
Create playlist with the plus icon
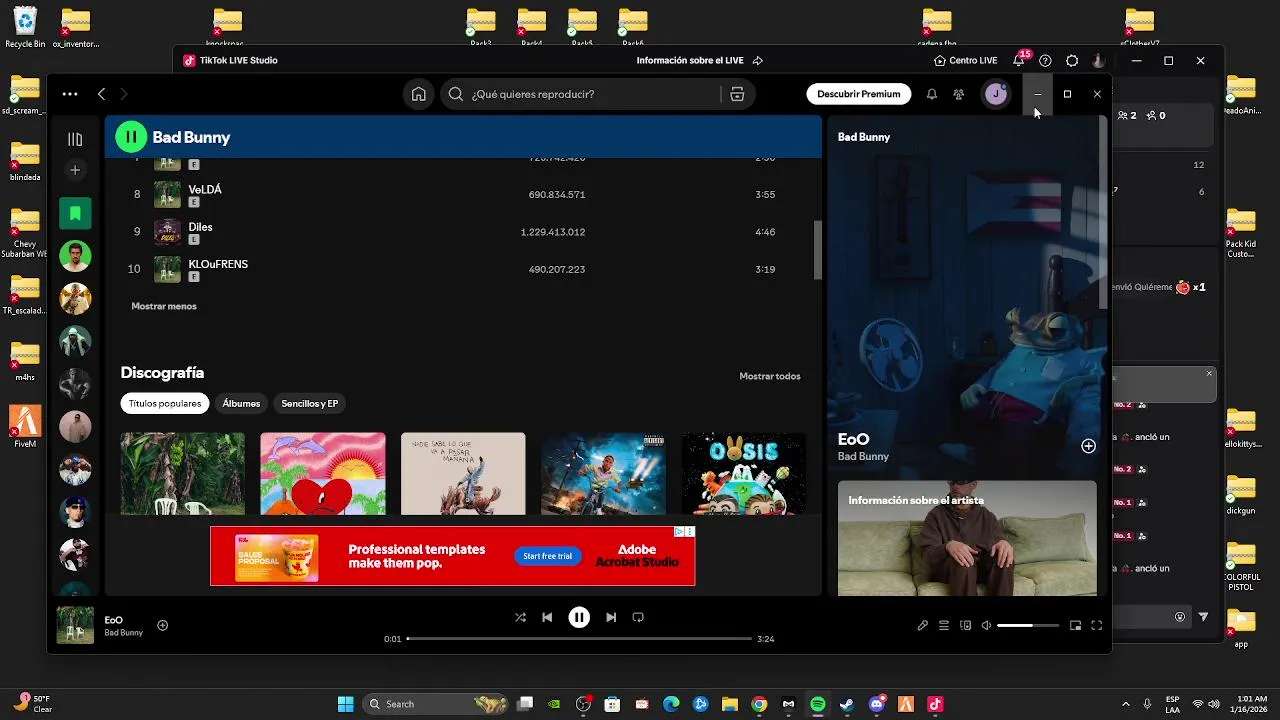click(75, 170)
